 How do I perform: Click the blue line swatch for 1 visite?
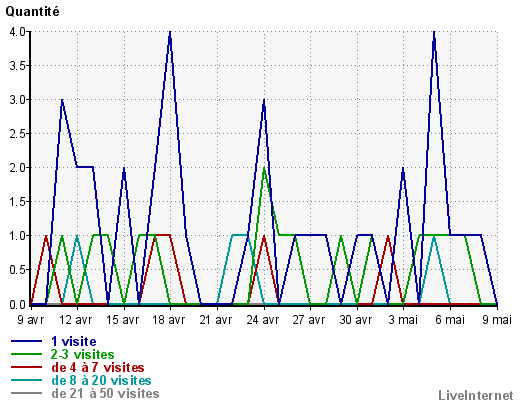click(27, 341)
